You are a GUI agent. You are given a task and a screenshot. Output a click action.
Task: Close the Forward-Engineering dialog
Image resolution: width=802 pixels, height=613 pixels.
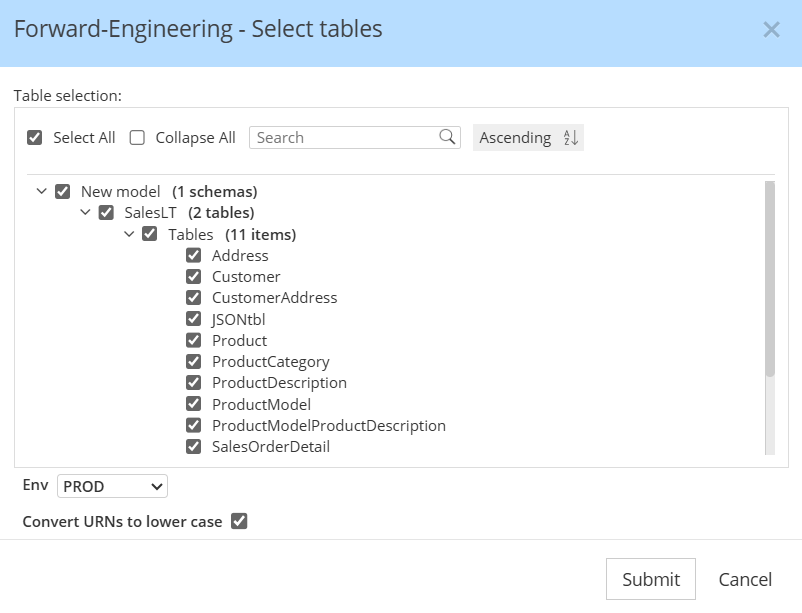[x=771, y=30]
